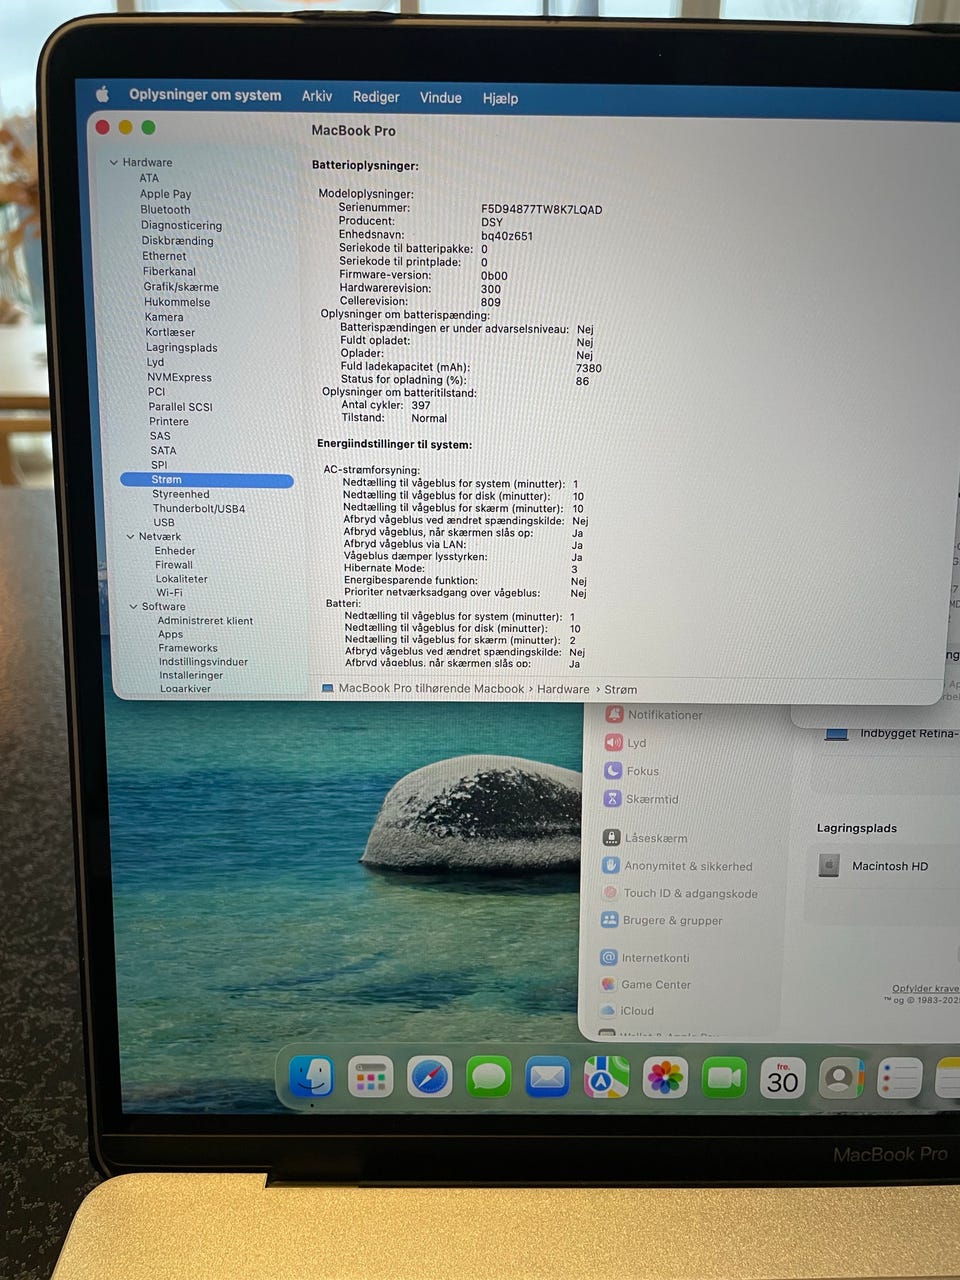Select Styreenhed in the sidebar
This screenshot has height=1280, width=960.
click(181, 494)
